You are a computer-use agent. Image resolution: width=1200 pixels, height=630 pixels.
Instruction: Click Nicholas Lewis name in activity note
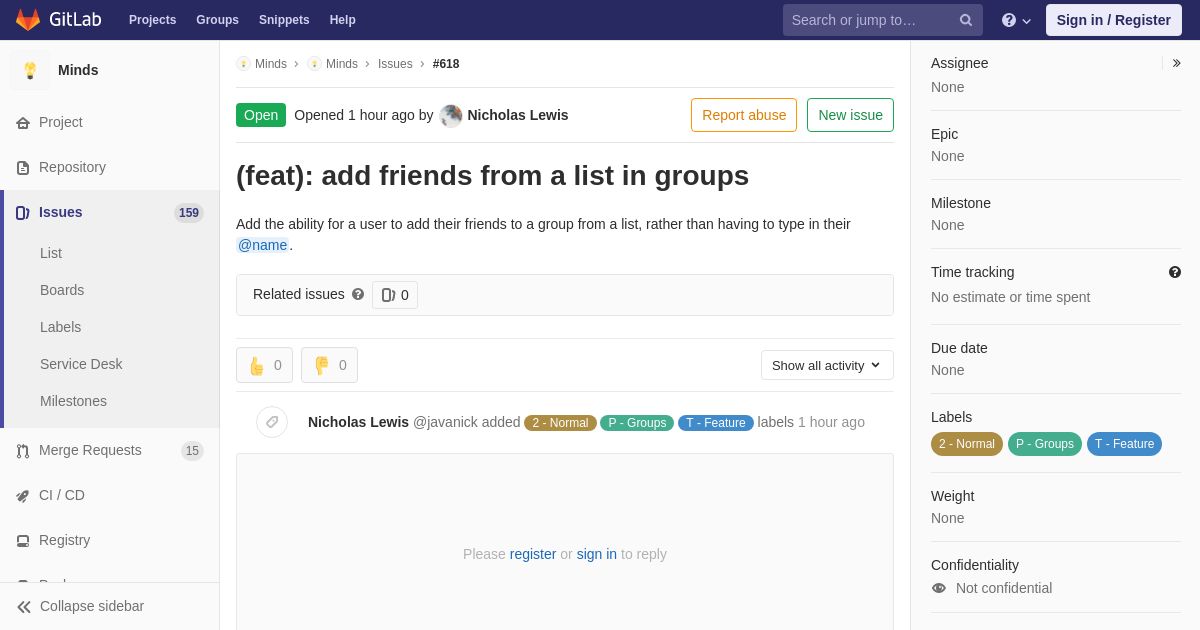(358, 422)
